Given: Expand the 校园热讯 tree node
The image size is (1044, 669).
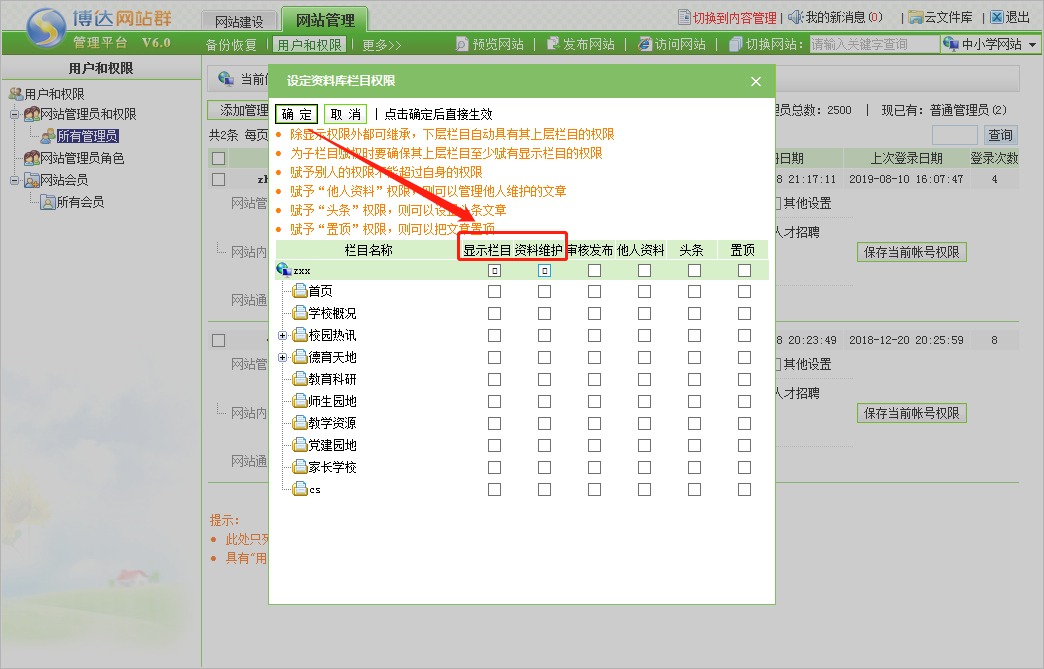Looking at the screenshot, I should (282, 335).
